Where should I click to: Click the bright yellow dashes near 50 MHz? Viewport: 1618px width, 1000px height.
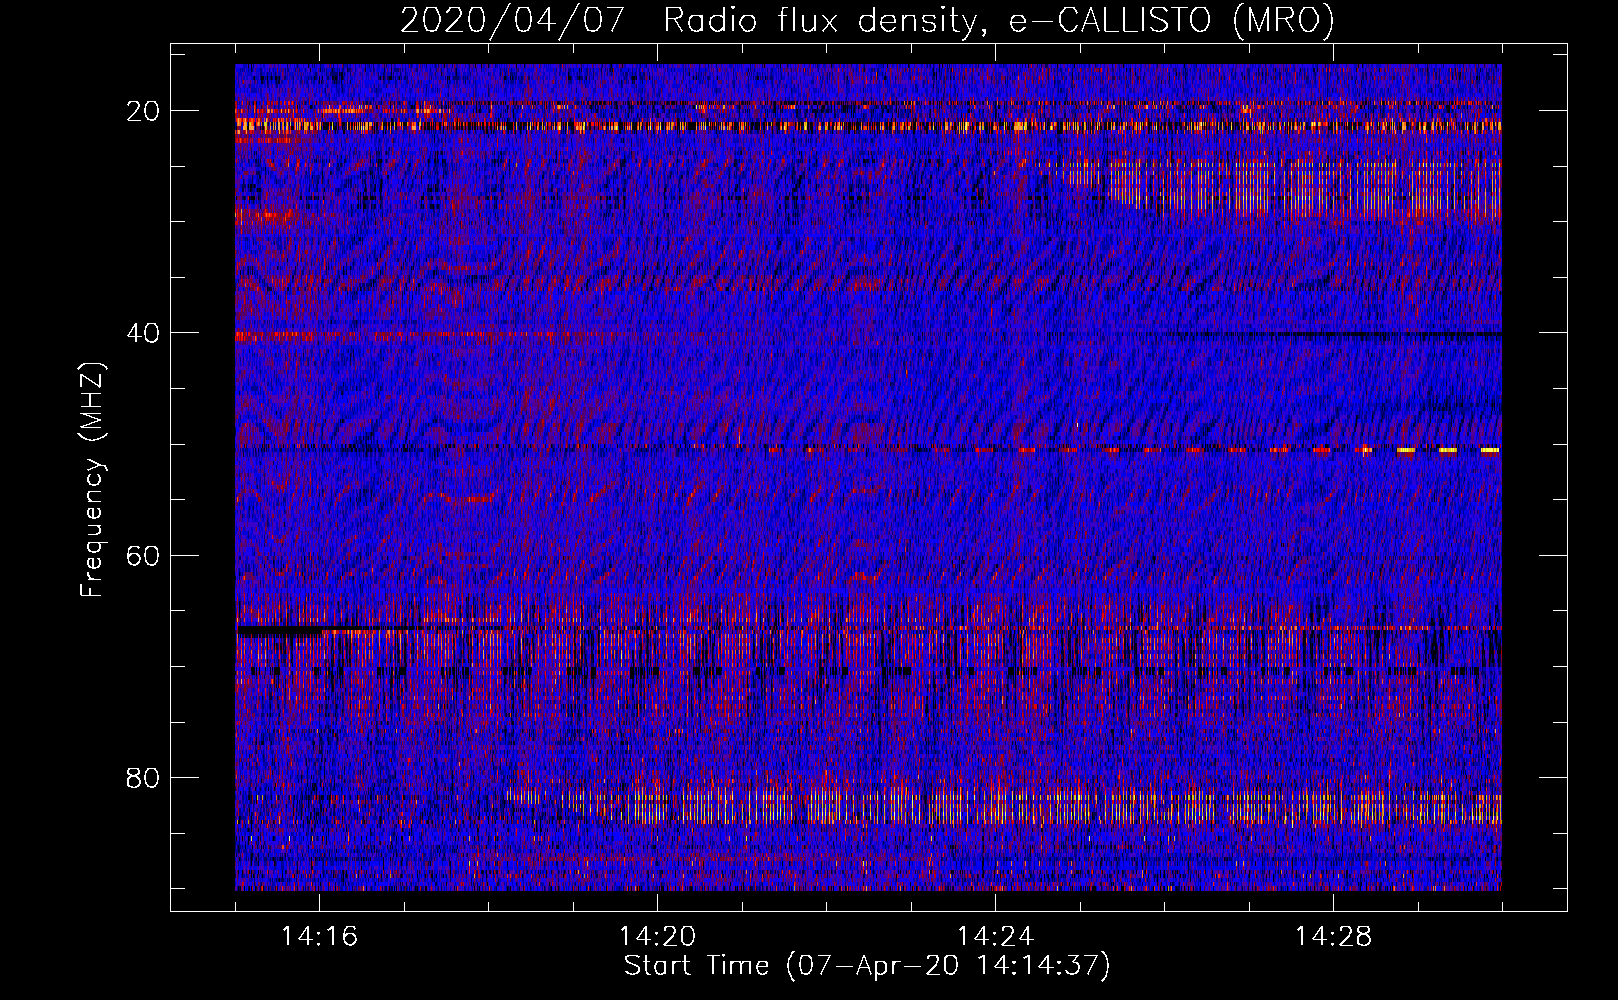tap(1448, 451)
